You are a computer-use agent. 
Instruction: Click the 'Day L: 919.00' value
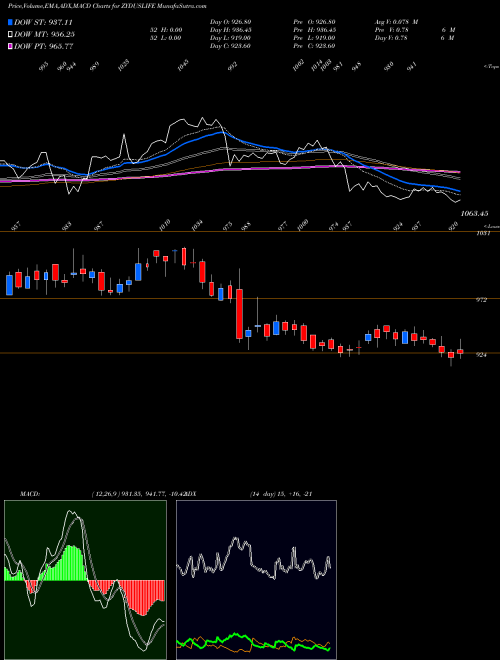click(230, 38)
